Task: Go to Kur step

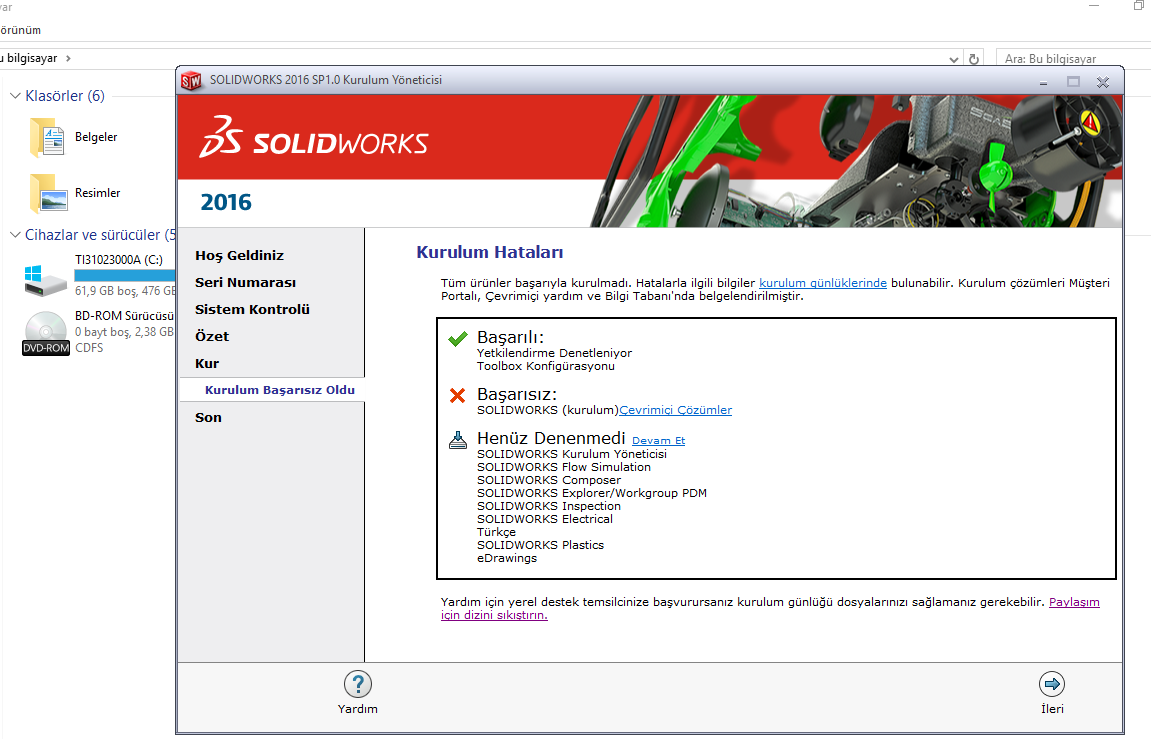Action: click(207, 363)
